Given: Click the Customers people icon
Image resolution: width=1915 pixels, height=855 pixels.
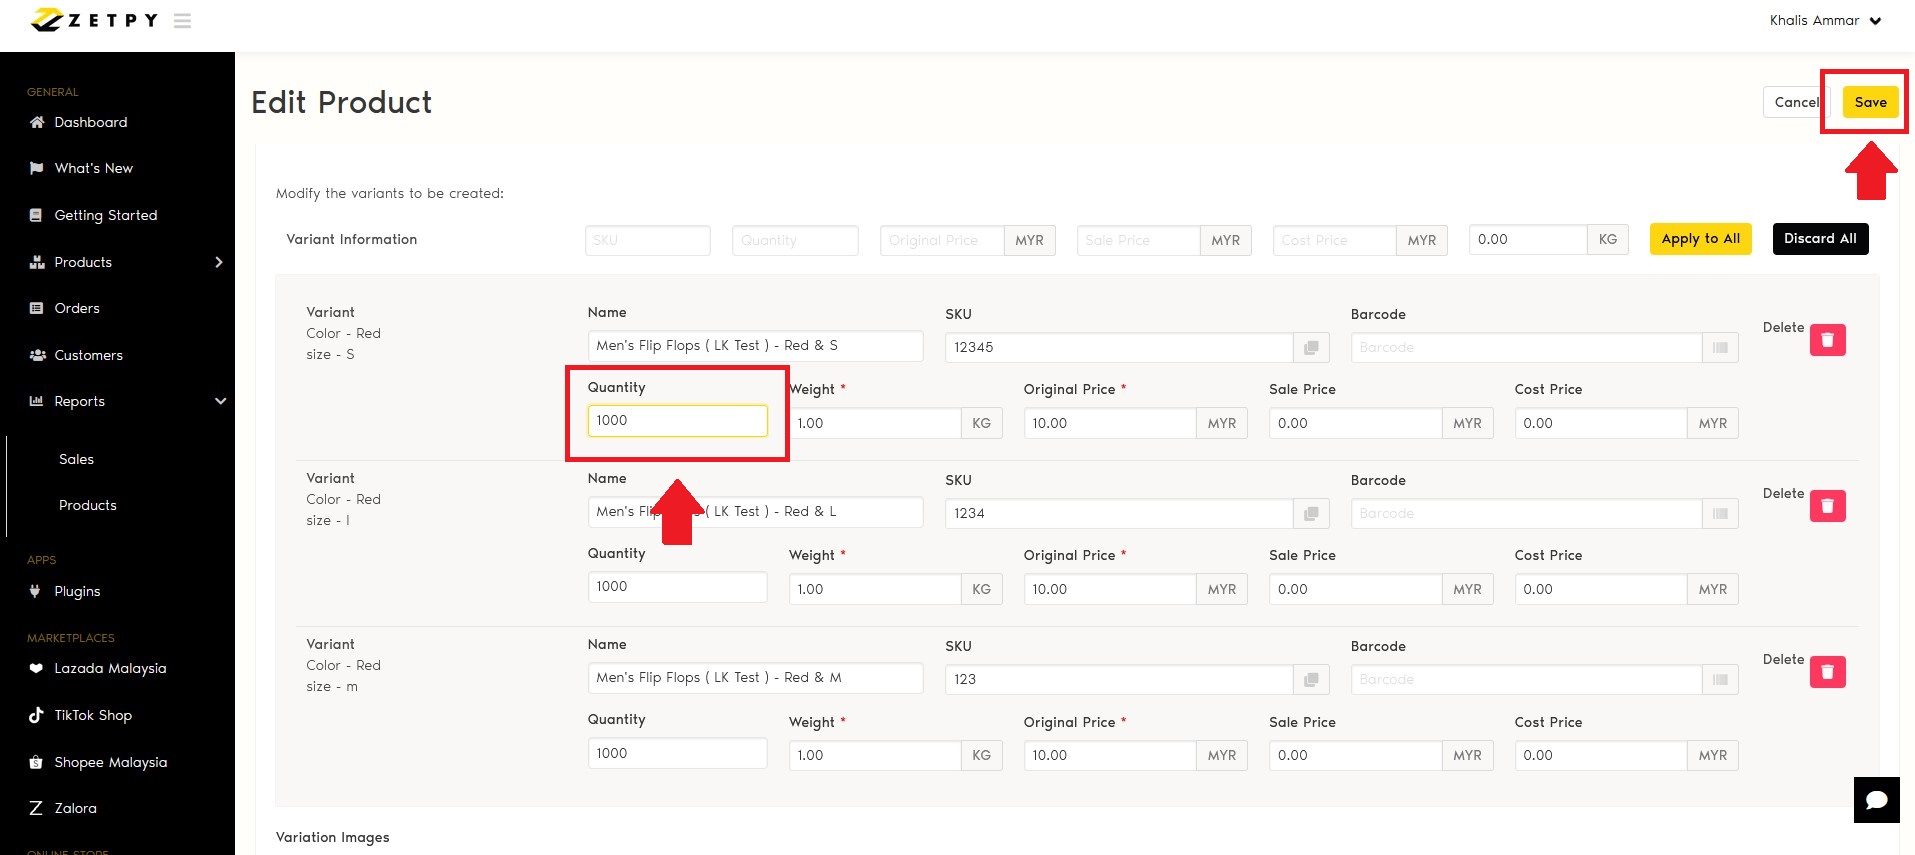Looking at the screenshot, I should point(38,355).
